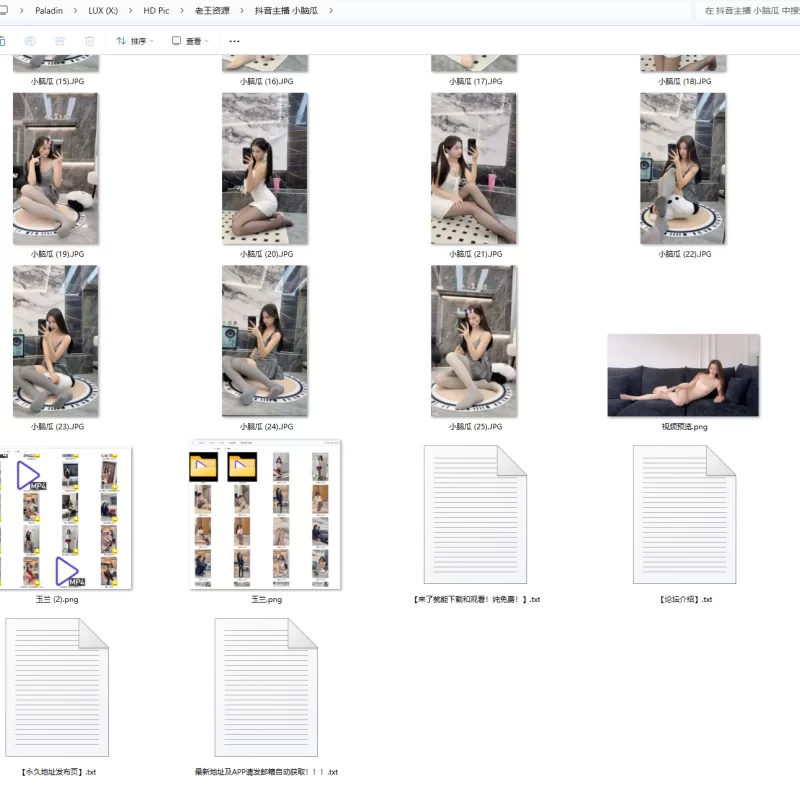This screenshot has width=800, height=790.
Task: Select the Rename icon in the toolbar
Action: point(30,41)
